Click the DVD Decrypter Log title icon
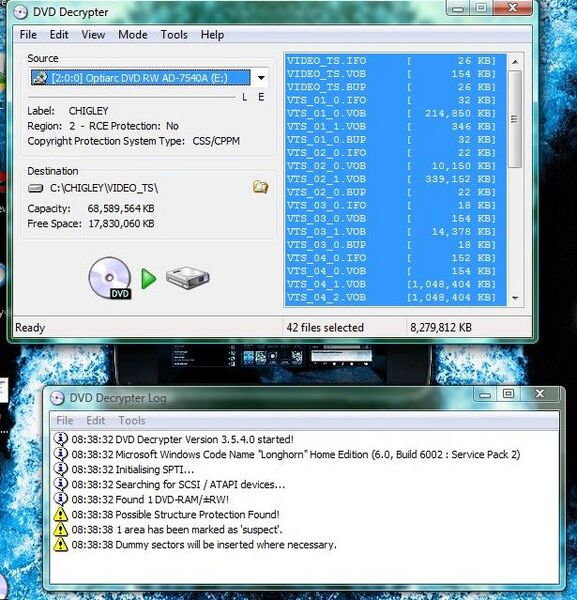 pos(57,398)
